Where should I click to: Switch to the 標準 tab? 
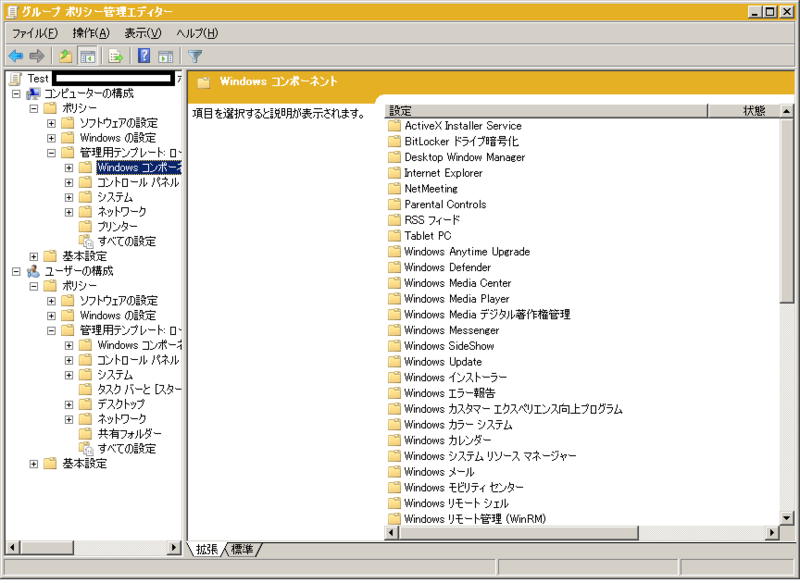tap(242, 549)
